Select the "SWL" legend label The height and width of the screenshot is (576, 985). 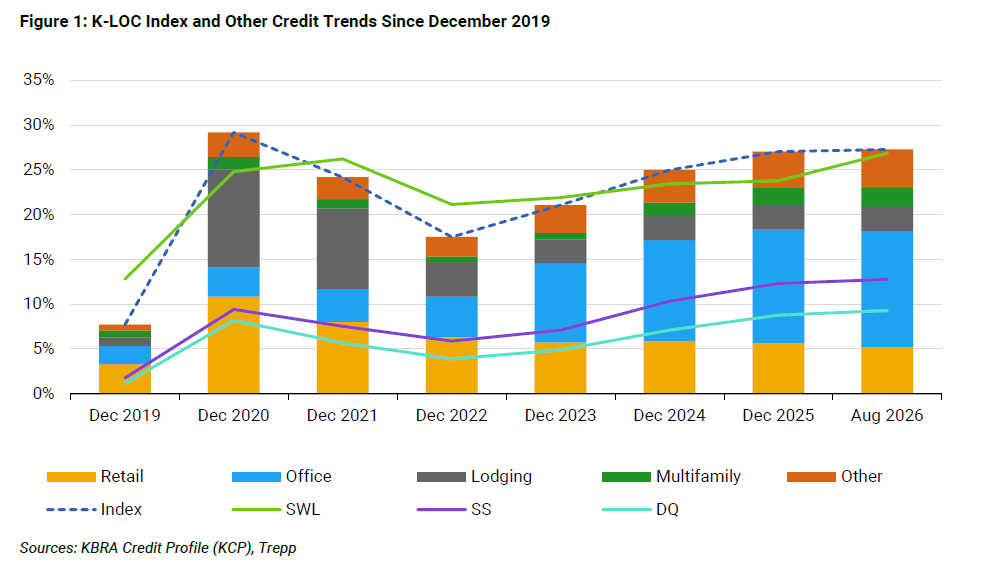point(303,509)
